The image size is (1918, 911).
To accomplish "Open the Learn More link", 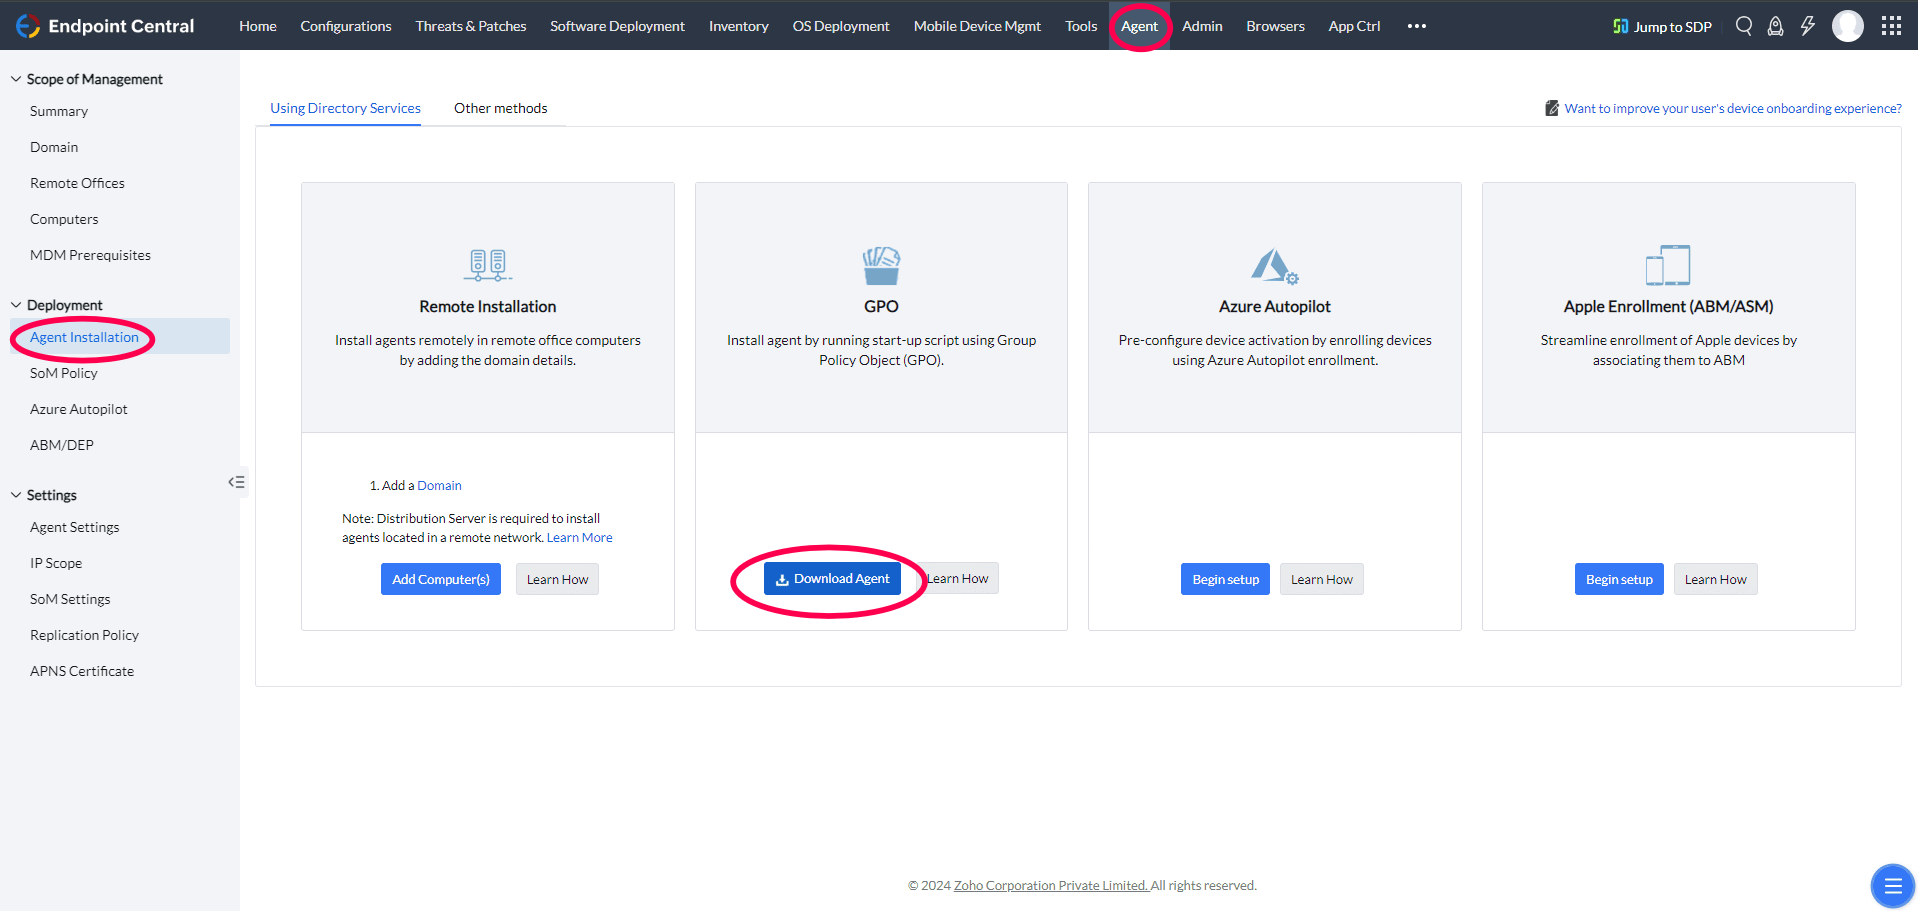I will click(x=580, y=537).
